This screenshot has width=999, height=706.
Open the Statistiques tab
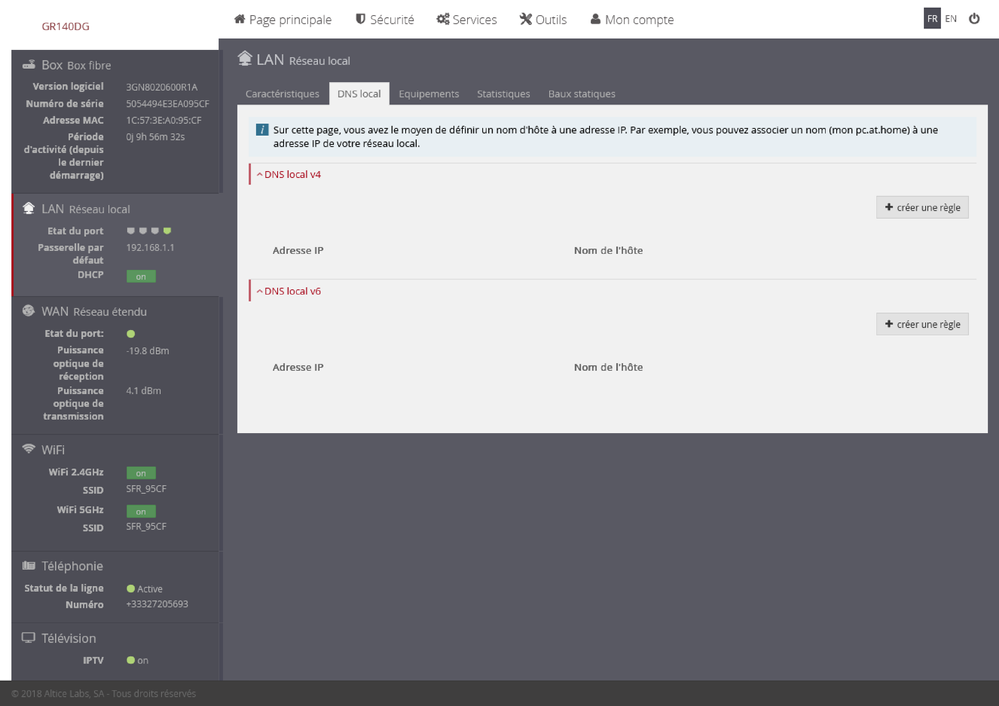tap(503, 94)
